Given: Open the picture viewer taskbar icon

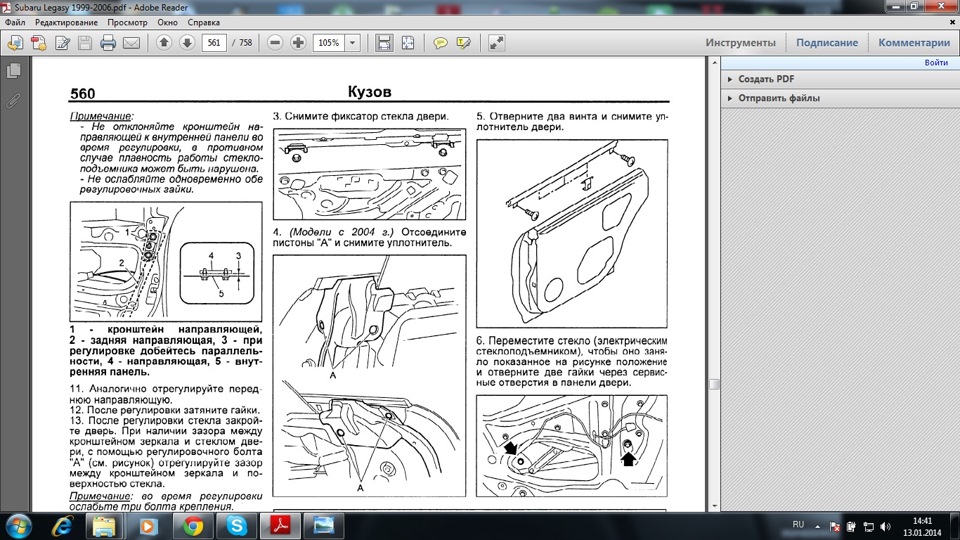Looking at the screenshot, I should (324, 526).
